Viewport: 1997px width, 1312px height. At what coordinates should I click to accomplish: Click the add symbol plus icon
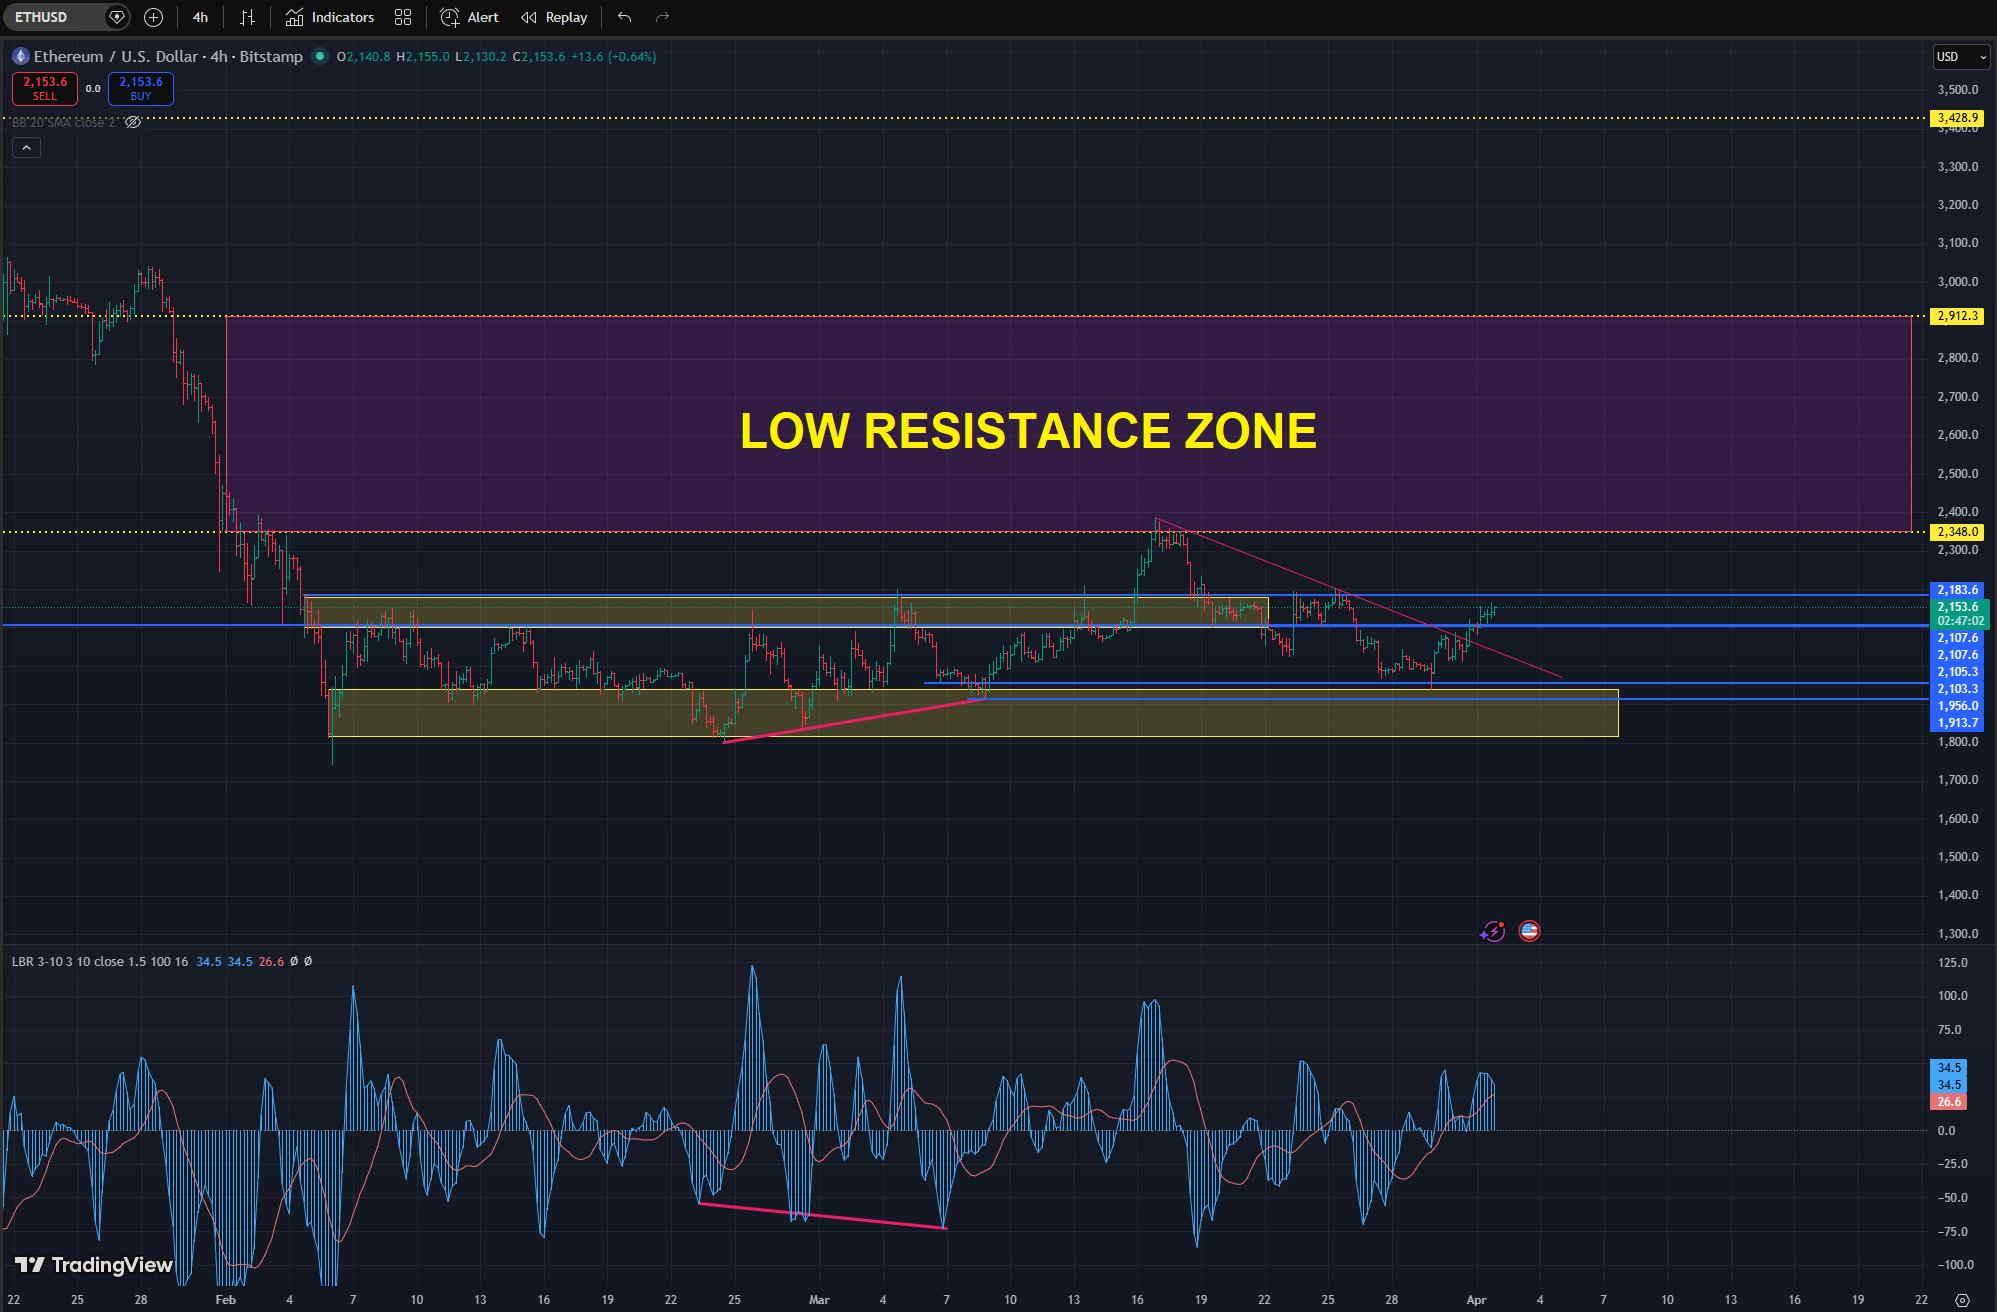(153, 17)
